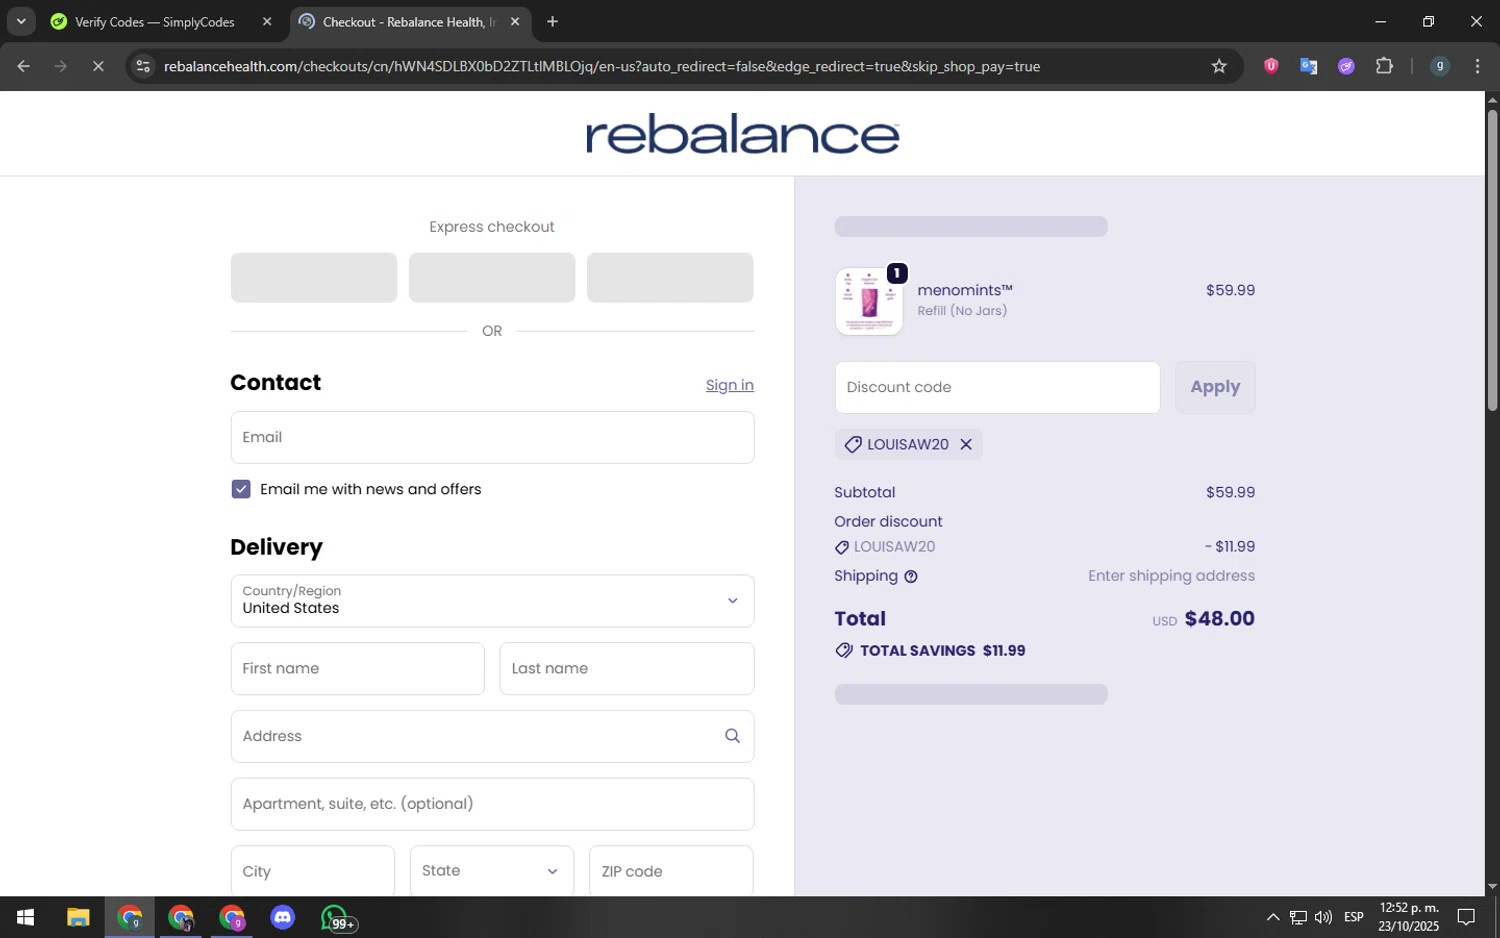
Task: Go back to previous page
Action: point(23,66)
